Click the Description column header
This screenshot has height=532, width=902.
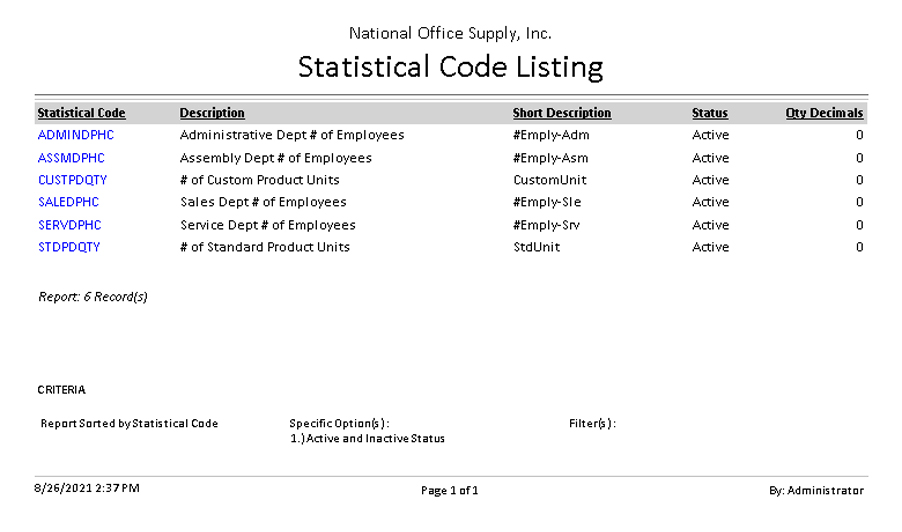coord(212,113)
